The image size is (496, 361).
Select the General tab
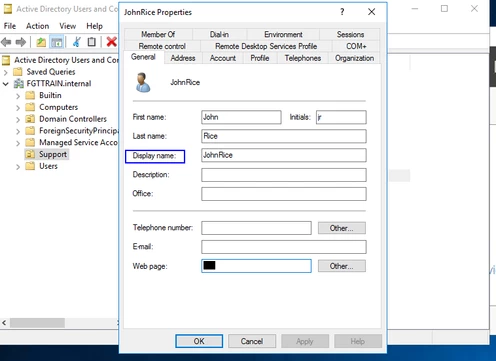(143, 57)
